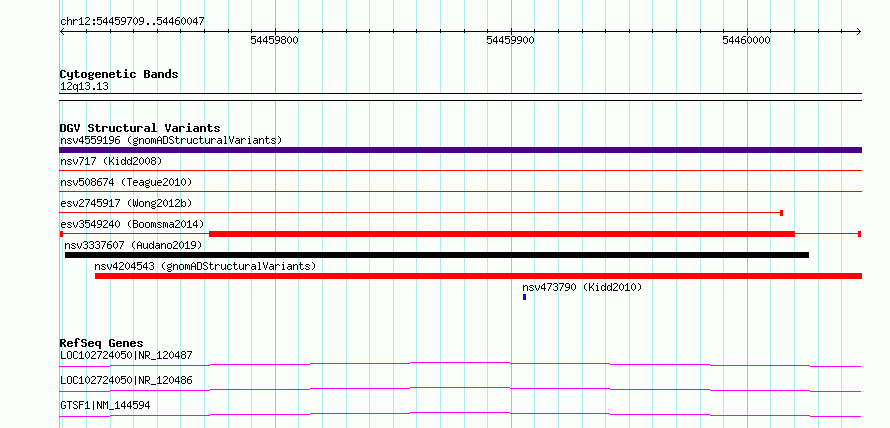Select the DGV Structural Variants track heading
Image resolution: width=890 pixels, height=428 pixels.
pos(140,128)
